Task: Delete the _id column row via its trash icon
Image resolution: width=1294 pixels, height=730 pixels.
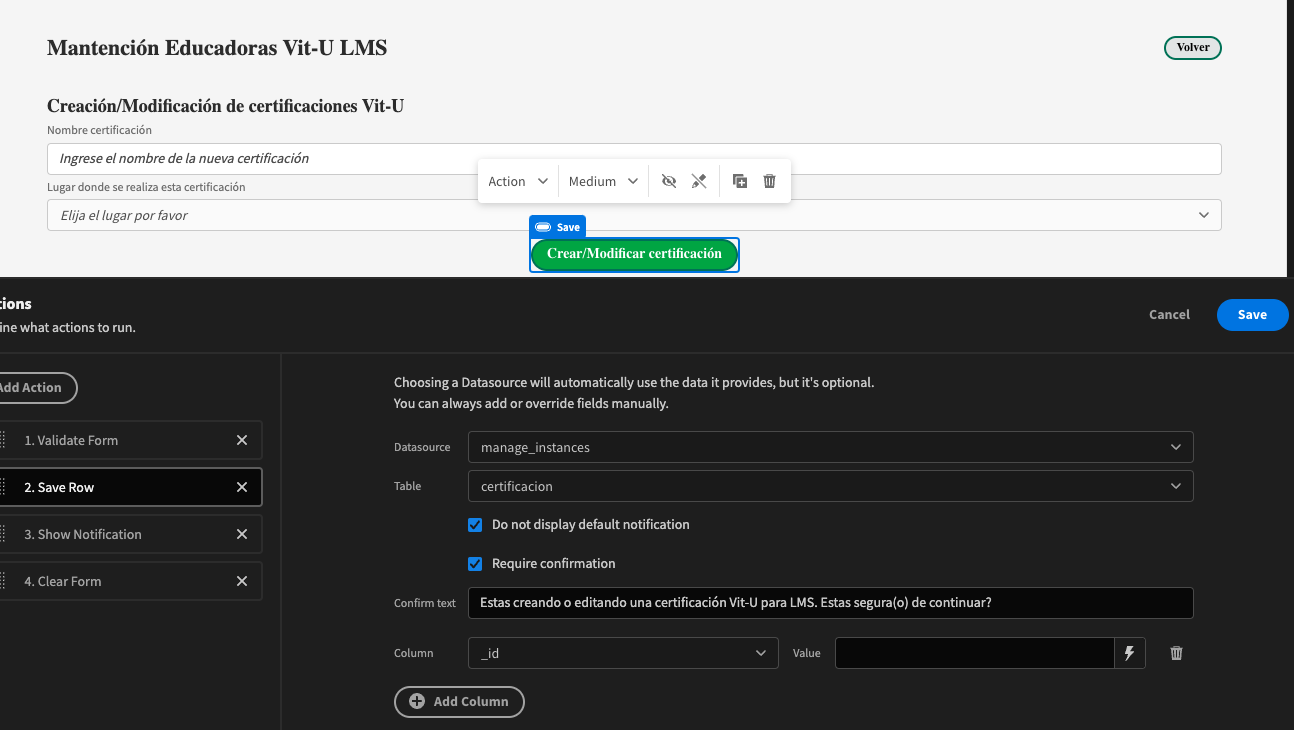Action: pos(1176,652)
